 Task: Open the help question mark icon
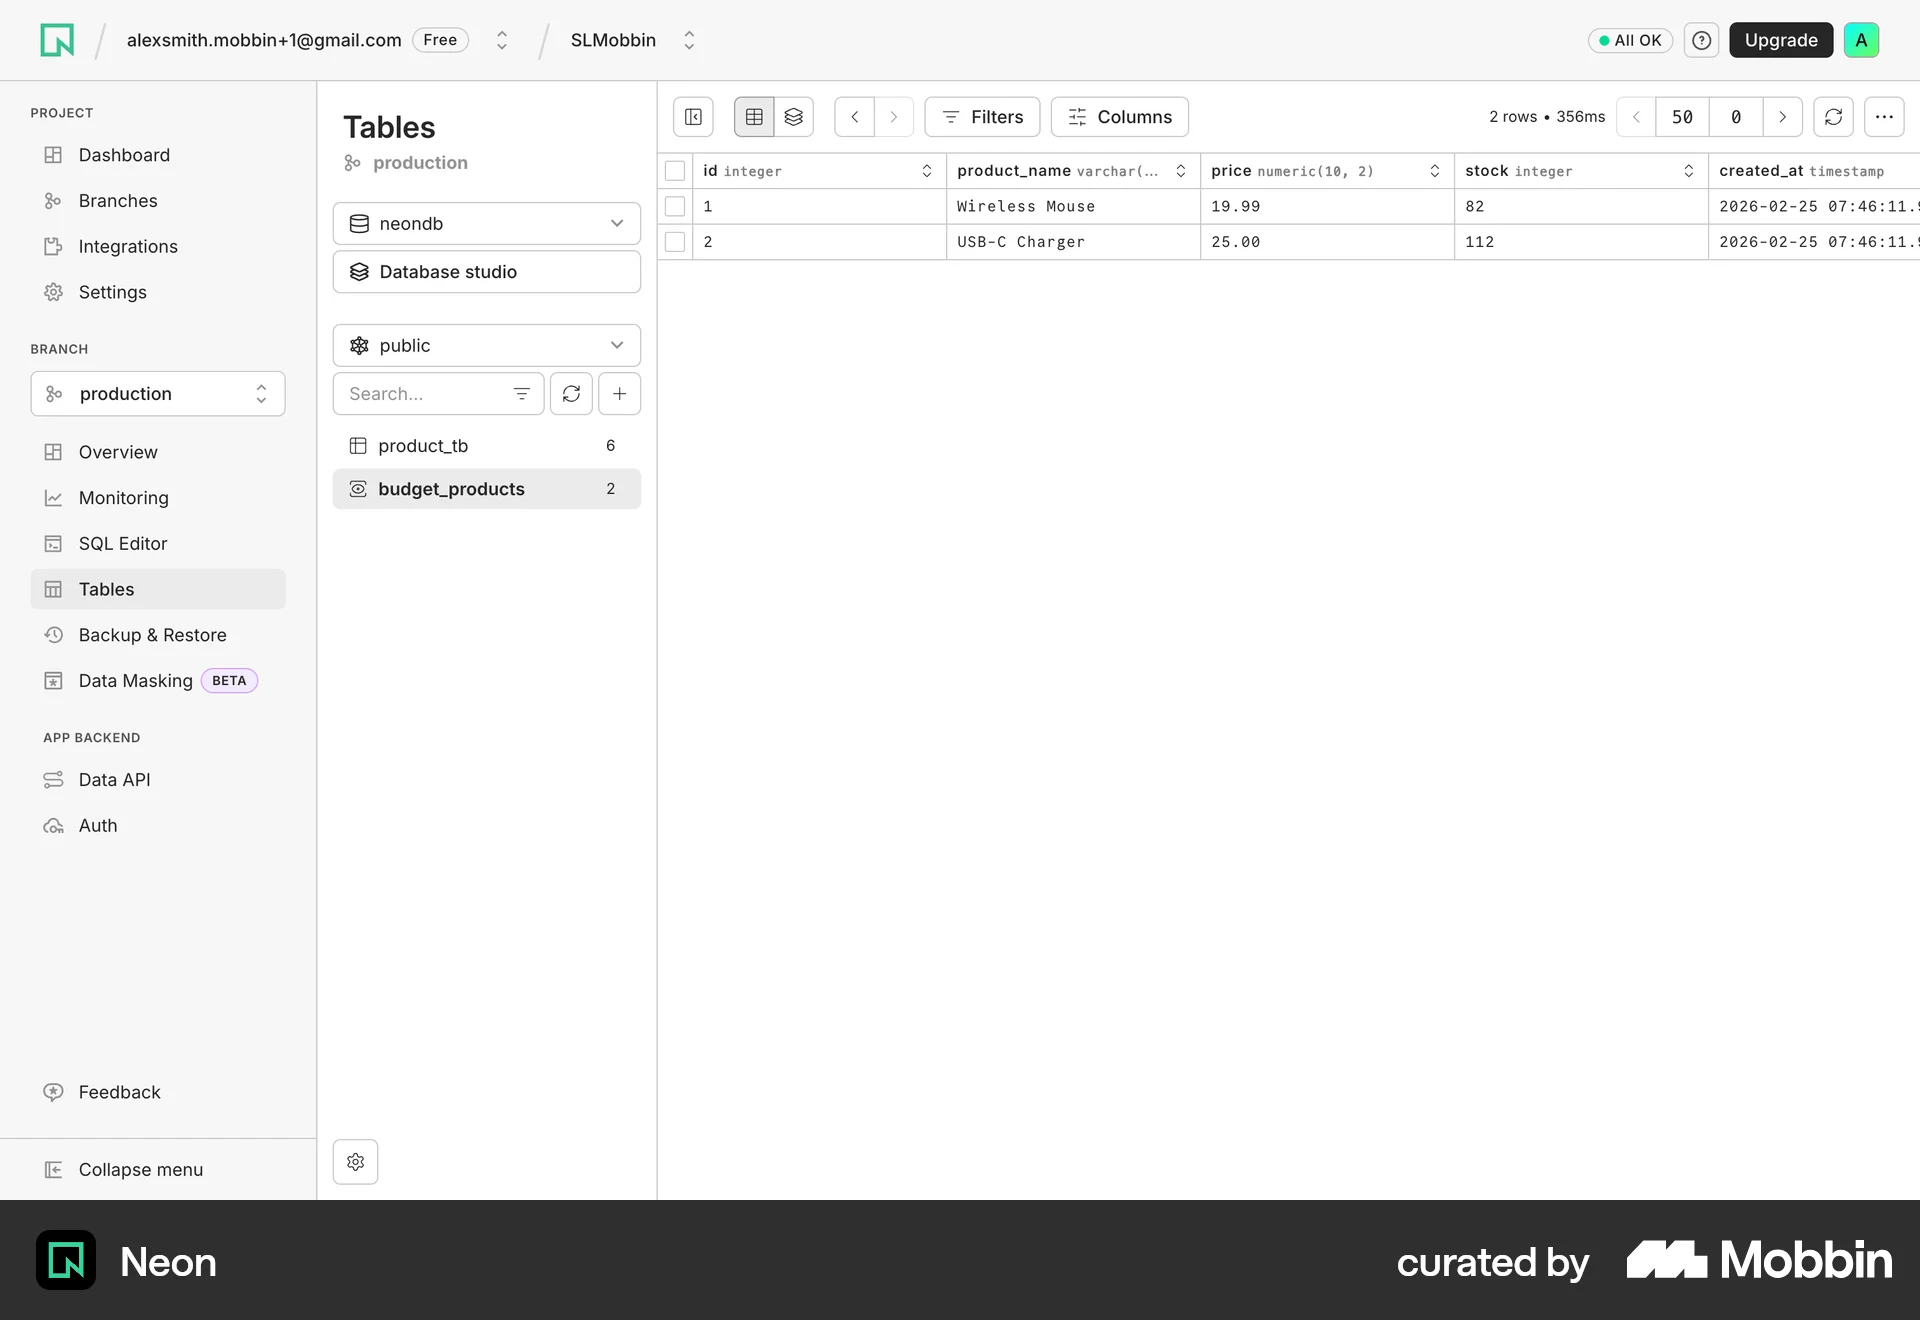(1701, 40)
